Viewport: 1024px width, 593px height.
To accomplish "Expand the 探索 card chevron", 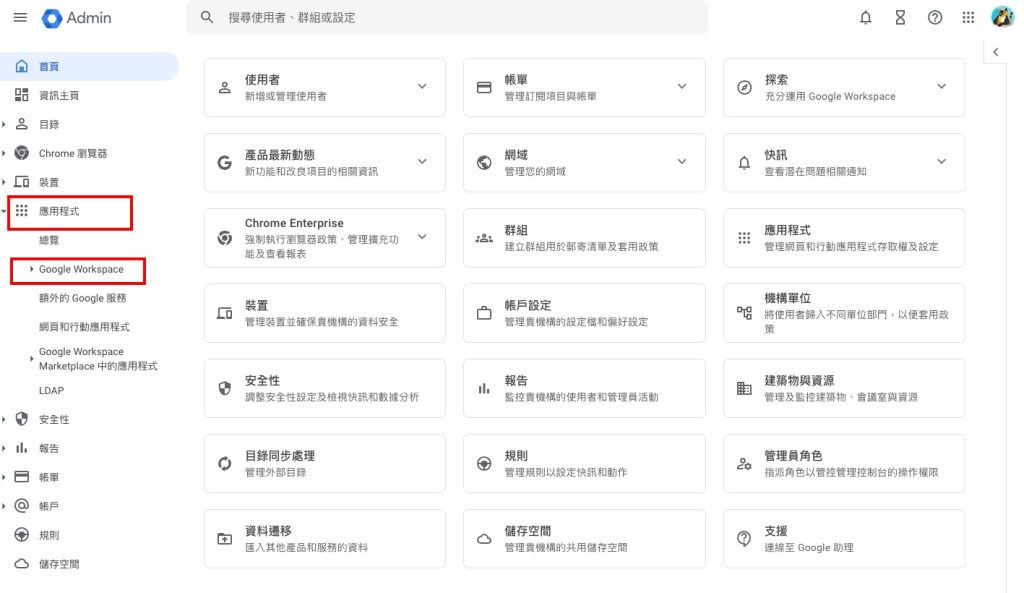I will coord(941,86).
